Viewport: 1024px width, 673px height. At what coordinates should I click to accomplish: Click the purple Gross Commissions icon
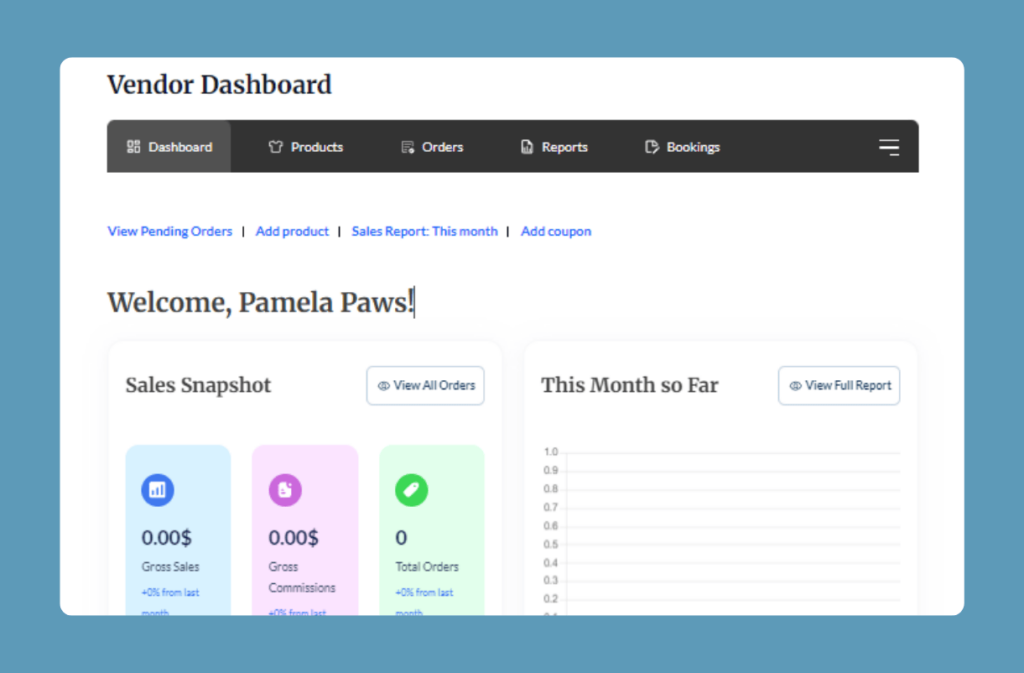coord(285,490)
